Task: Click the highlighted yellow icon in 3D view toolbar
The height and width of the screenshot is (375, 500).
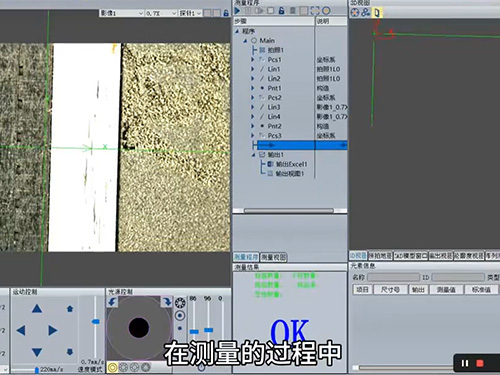Action: click(377, 13)
